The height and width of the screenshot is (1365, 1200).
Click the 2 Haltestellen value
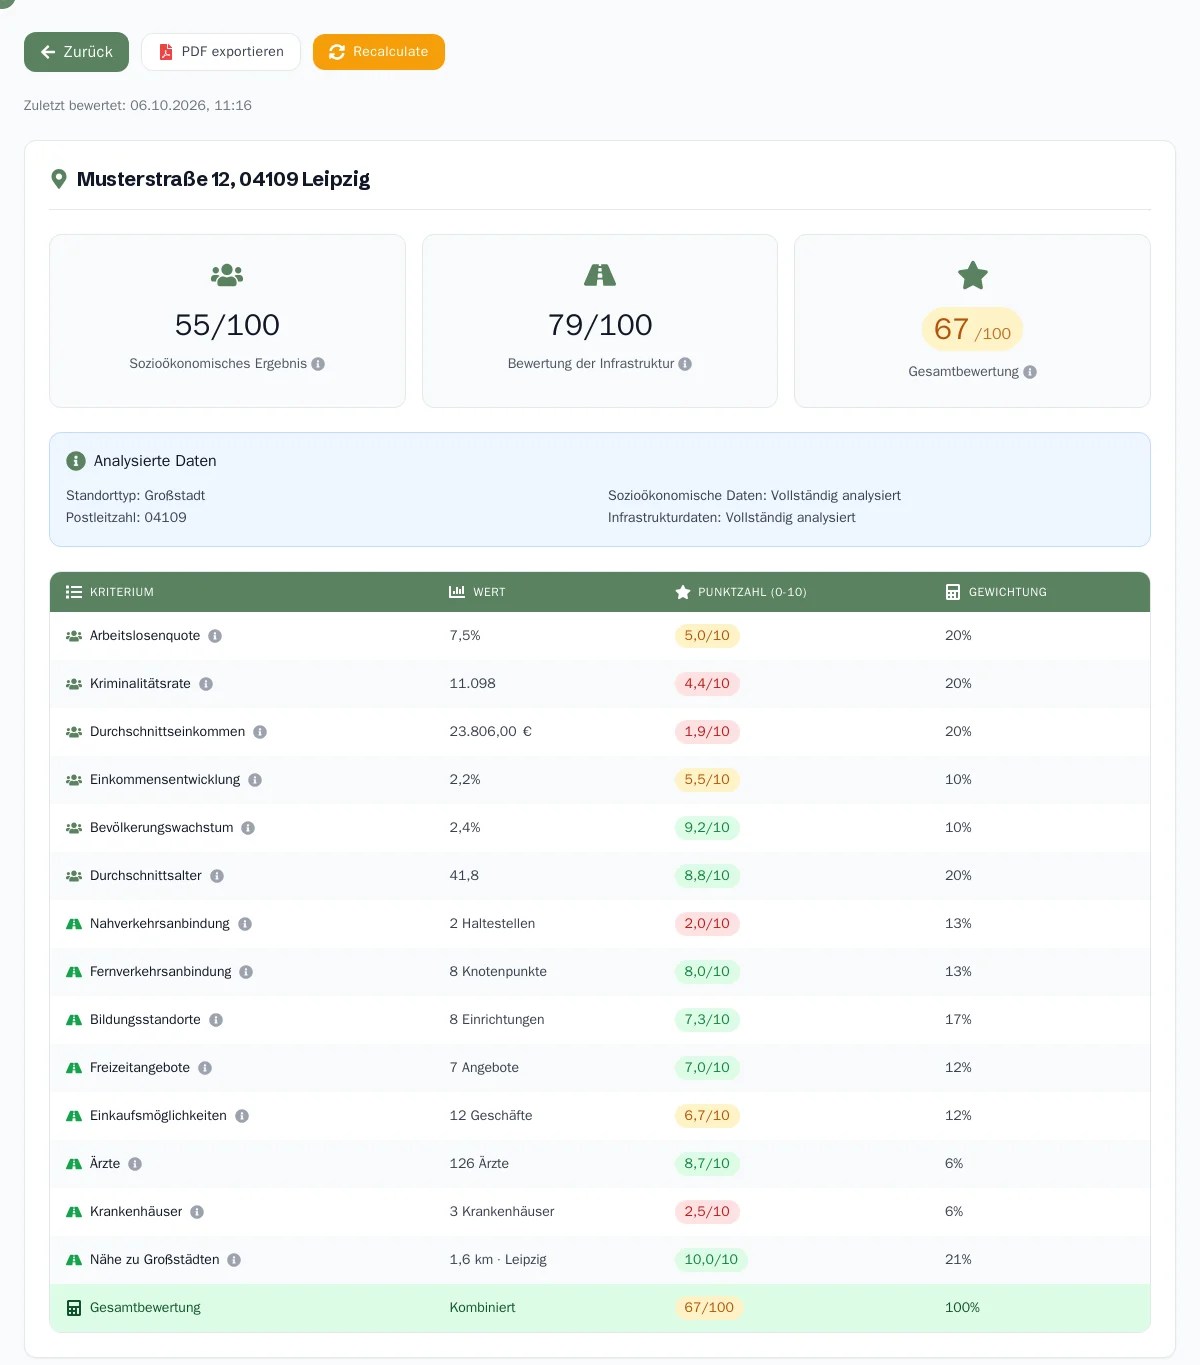pyautogui.click(x=492, y=924)
